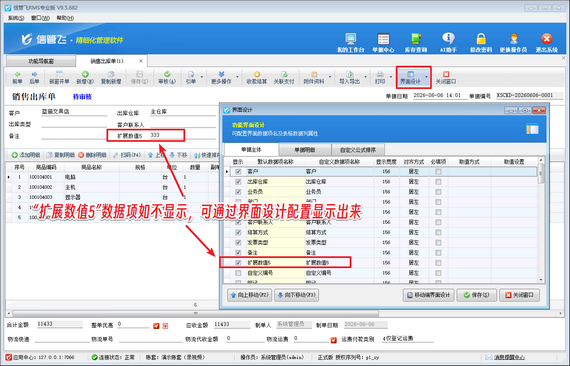Click 审核(A) toolbar icon

point(167,77)
